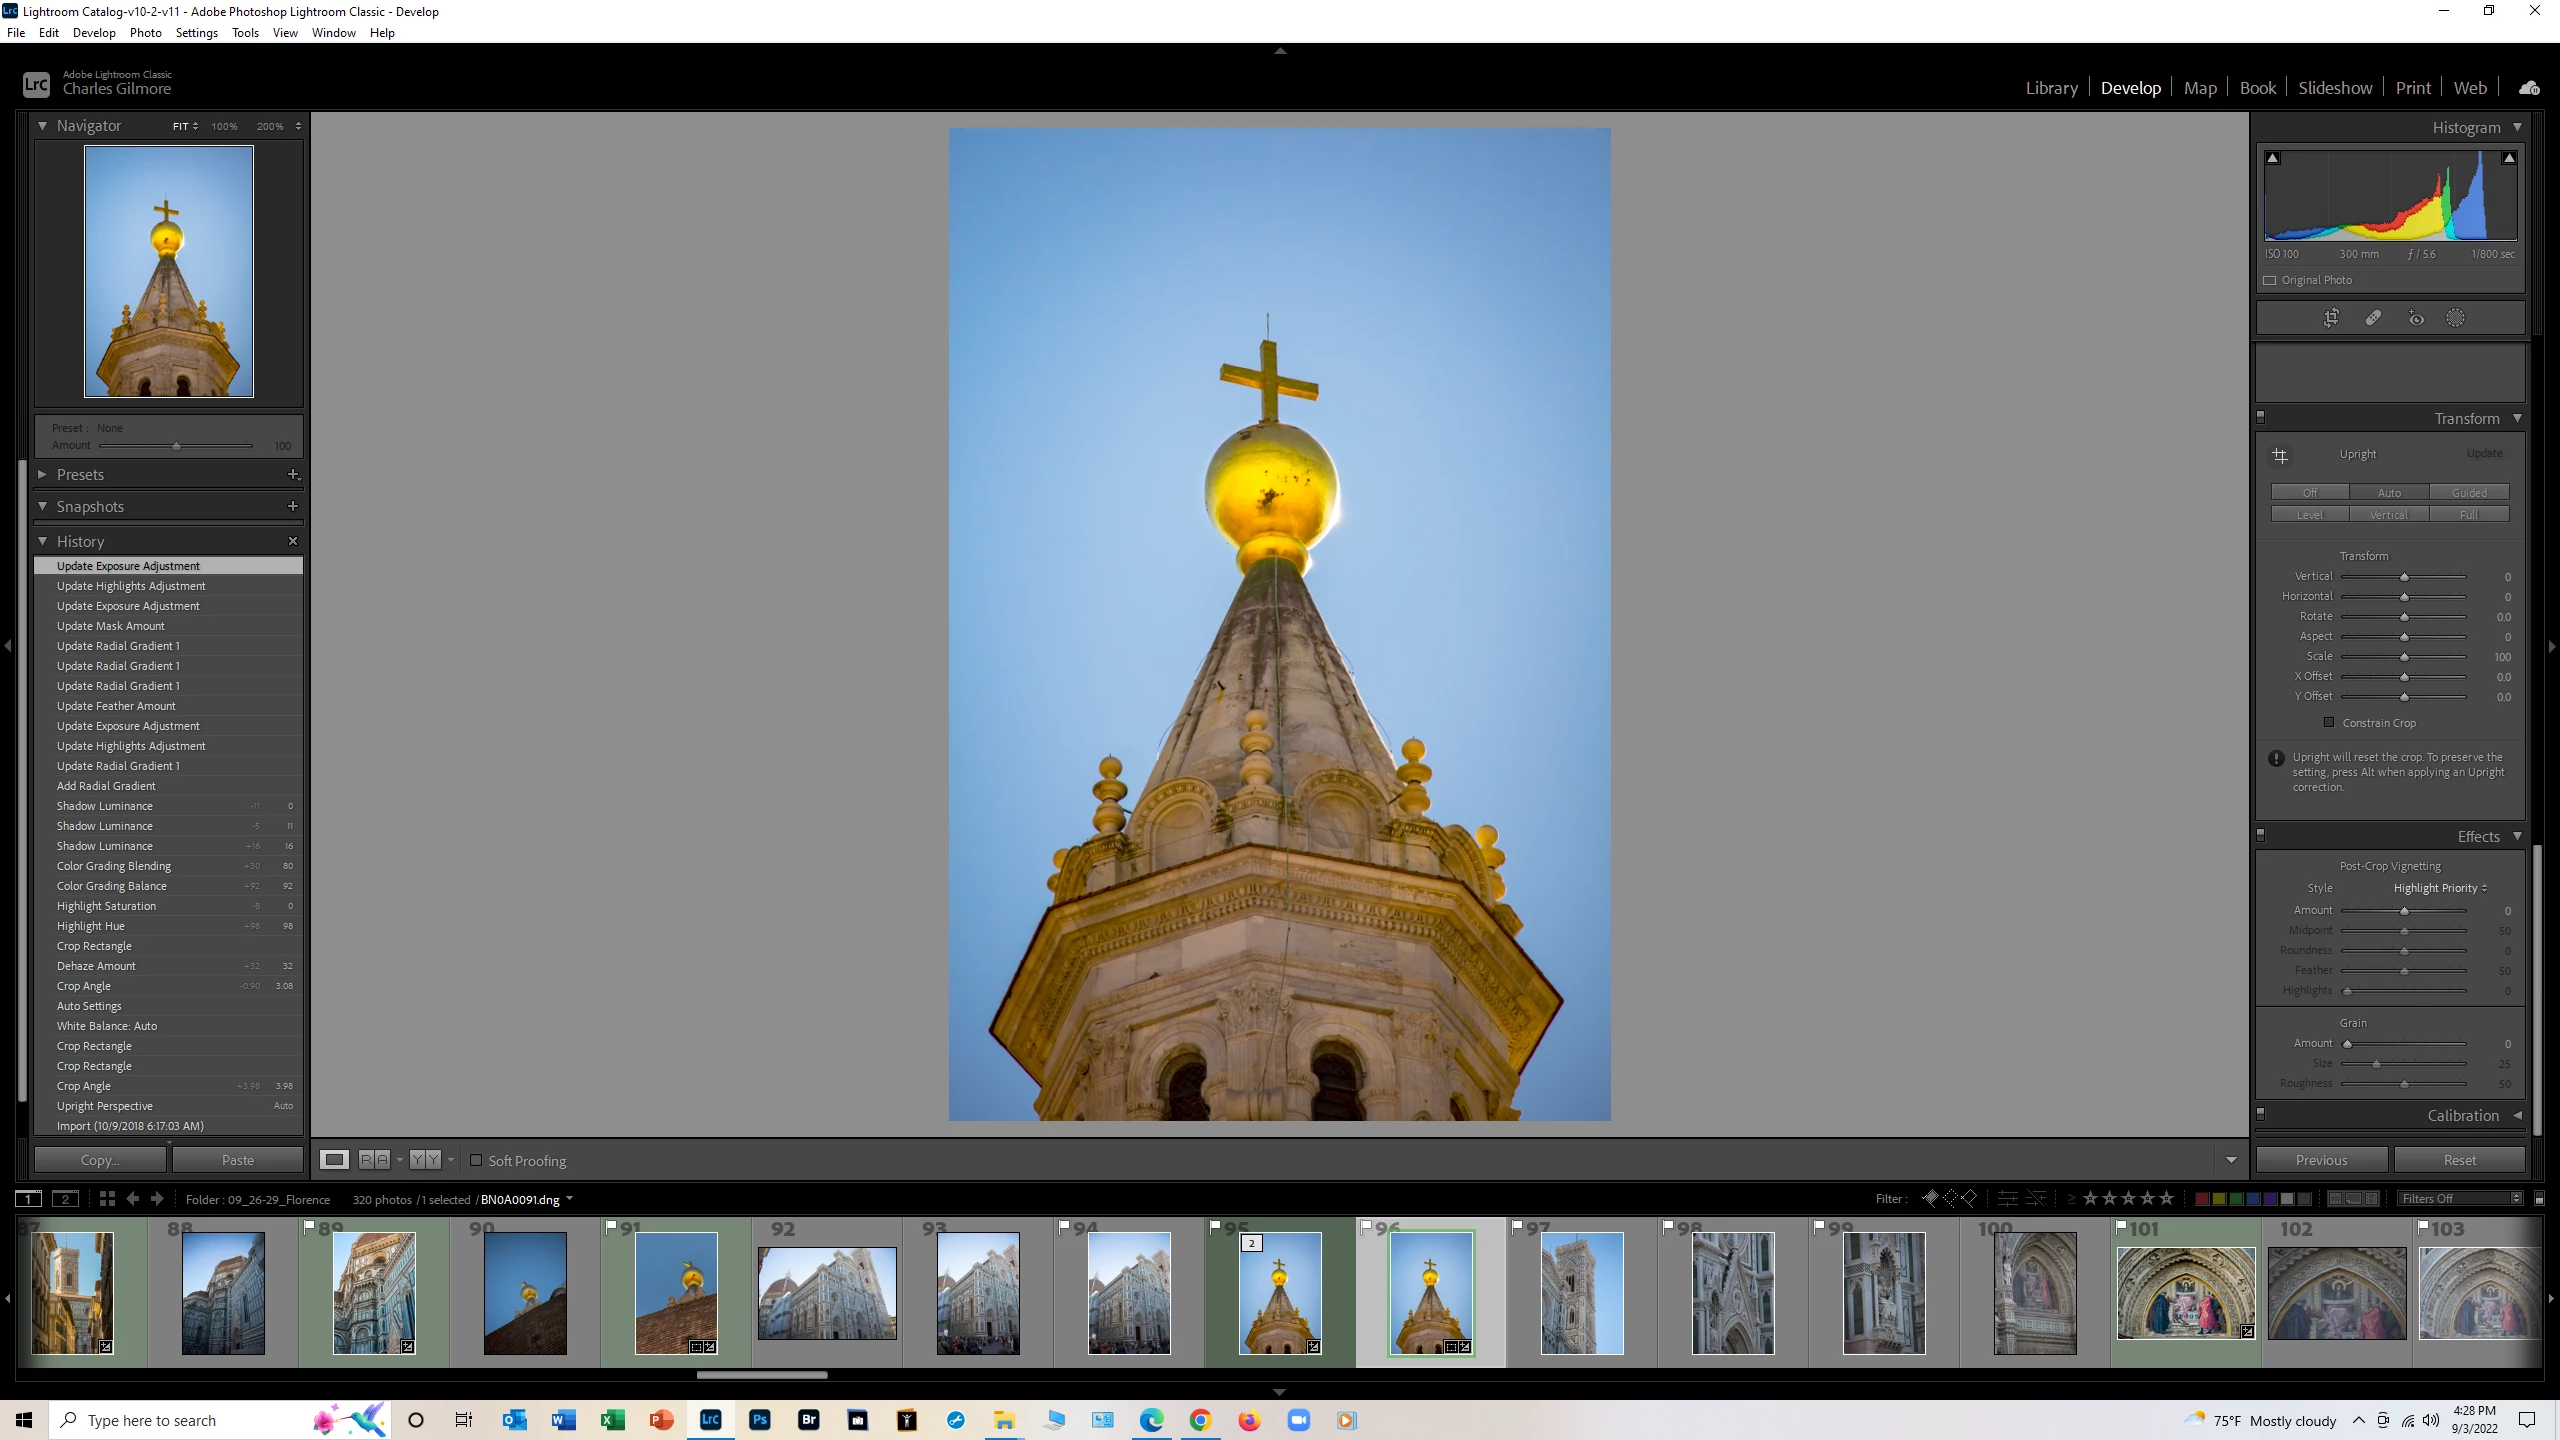The height and width of the screenshot is (1440, 2560).
Task: Click the Reset button
Action: tap(2459, 1160)
